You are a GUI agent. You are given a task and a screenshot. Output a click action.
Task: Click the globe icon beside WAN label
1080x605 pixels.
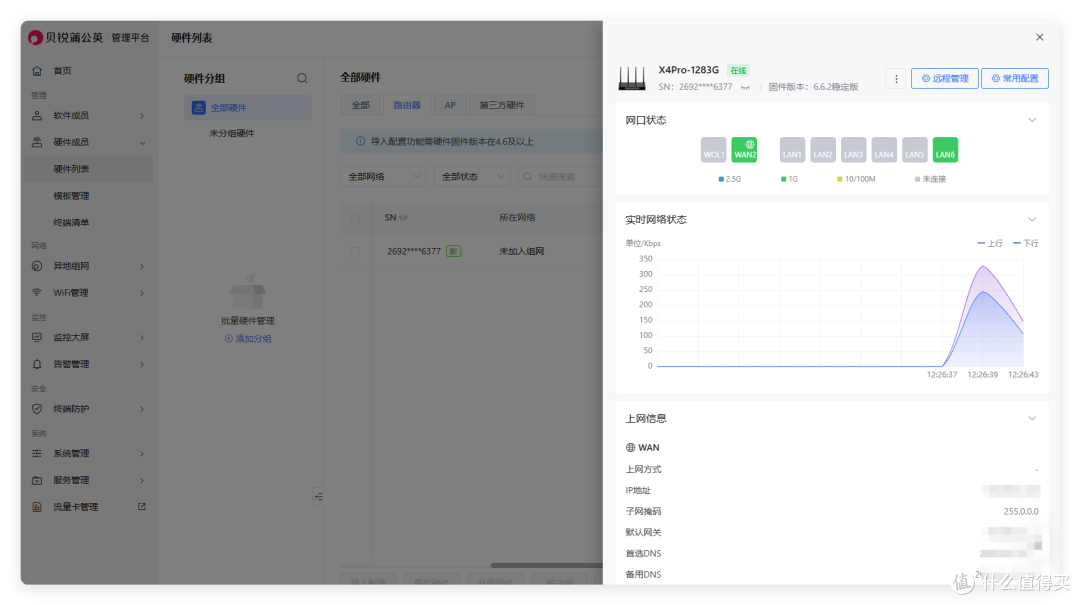point(630,448)
